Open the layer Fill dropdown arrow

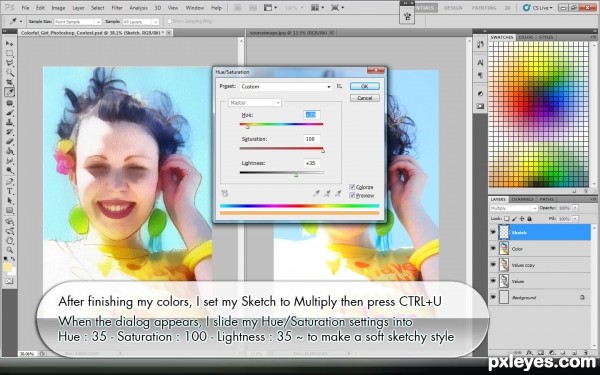coord(575,218)
